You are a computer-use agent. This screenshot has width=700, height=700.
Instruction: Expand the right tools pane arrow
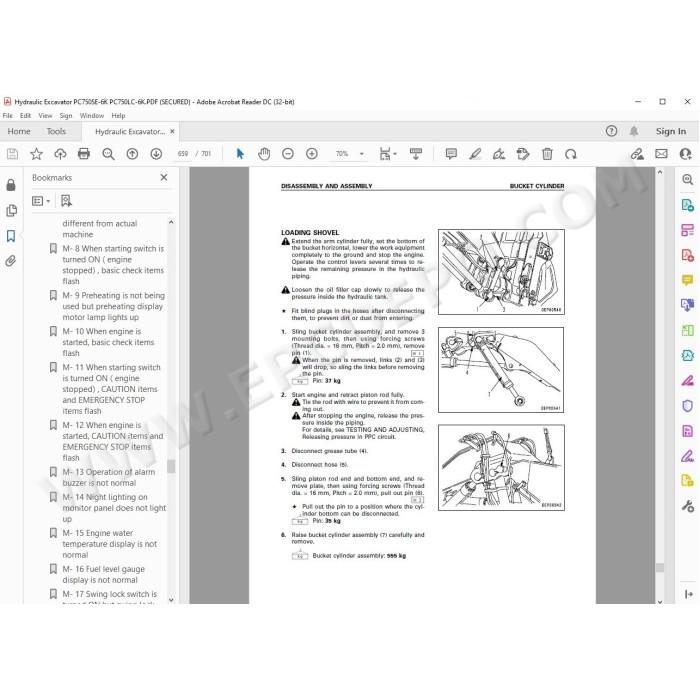pos(688,594)
